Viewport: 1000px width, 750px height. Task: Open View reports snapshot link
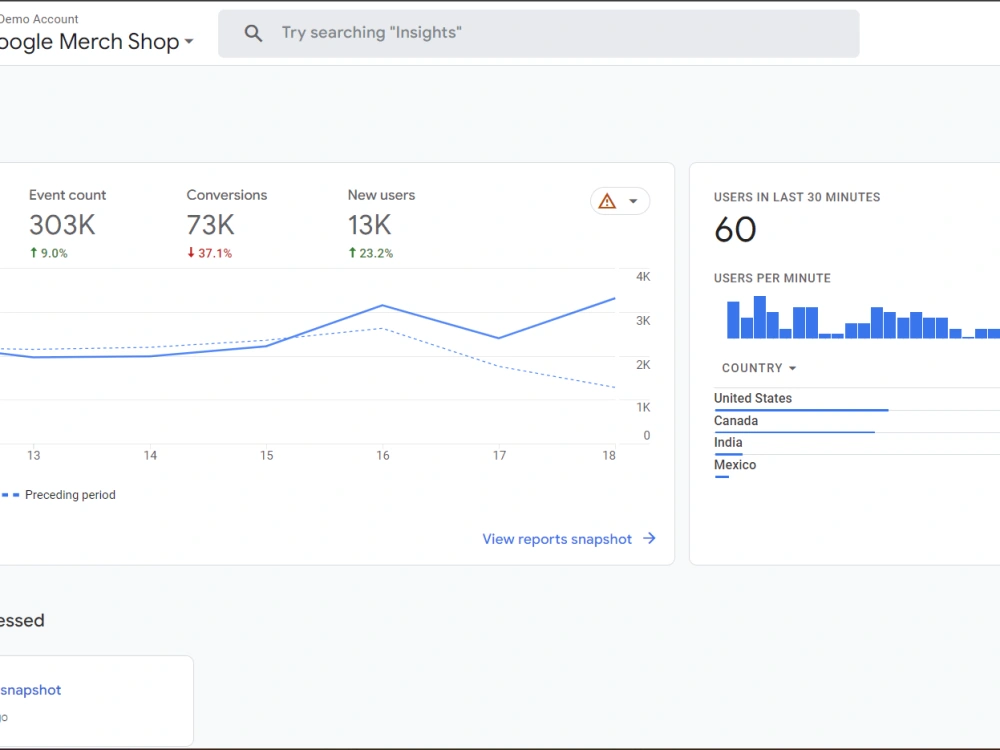click(557, 539)
